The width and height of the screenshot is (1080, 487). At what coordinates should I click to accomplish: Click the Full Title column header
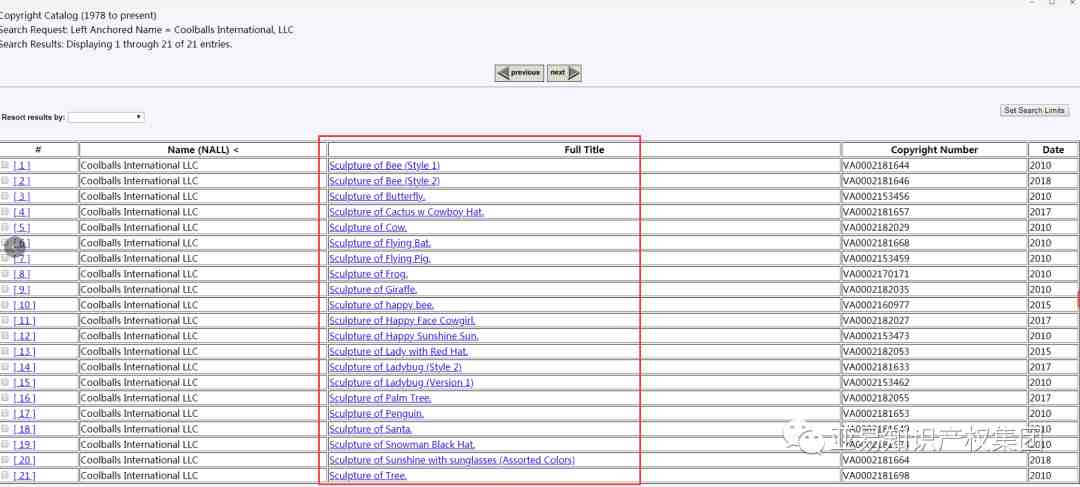pyautogui.click(x=584, y=149)
